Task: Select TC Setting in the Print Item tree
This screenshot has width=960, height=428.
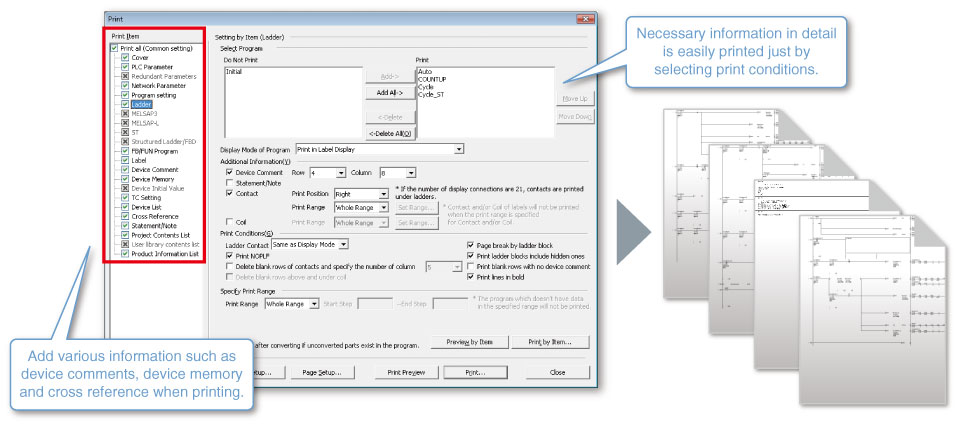Action: click(146, 198)
